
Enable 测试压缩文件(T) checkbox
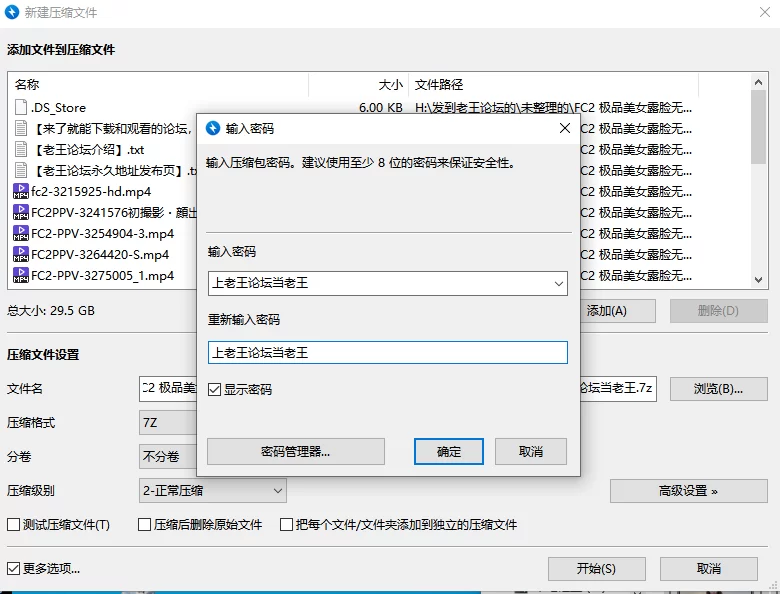(13, 524)
